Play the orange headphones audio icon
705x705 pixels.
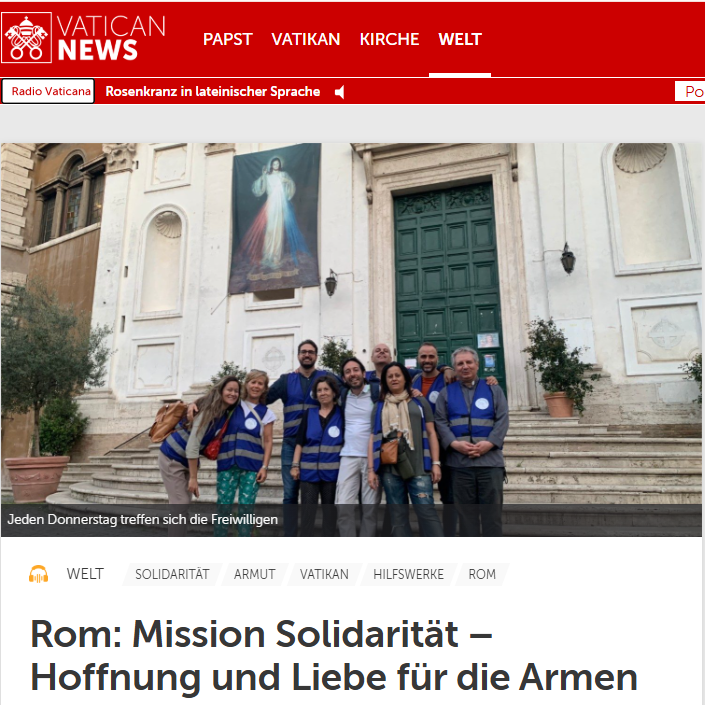39,574
